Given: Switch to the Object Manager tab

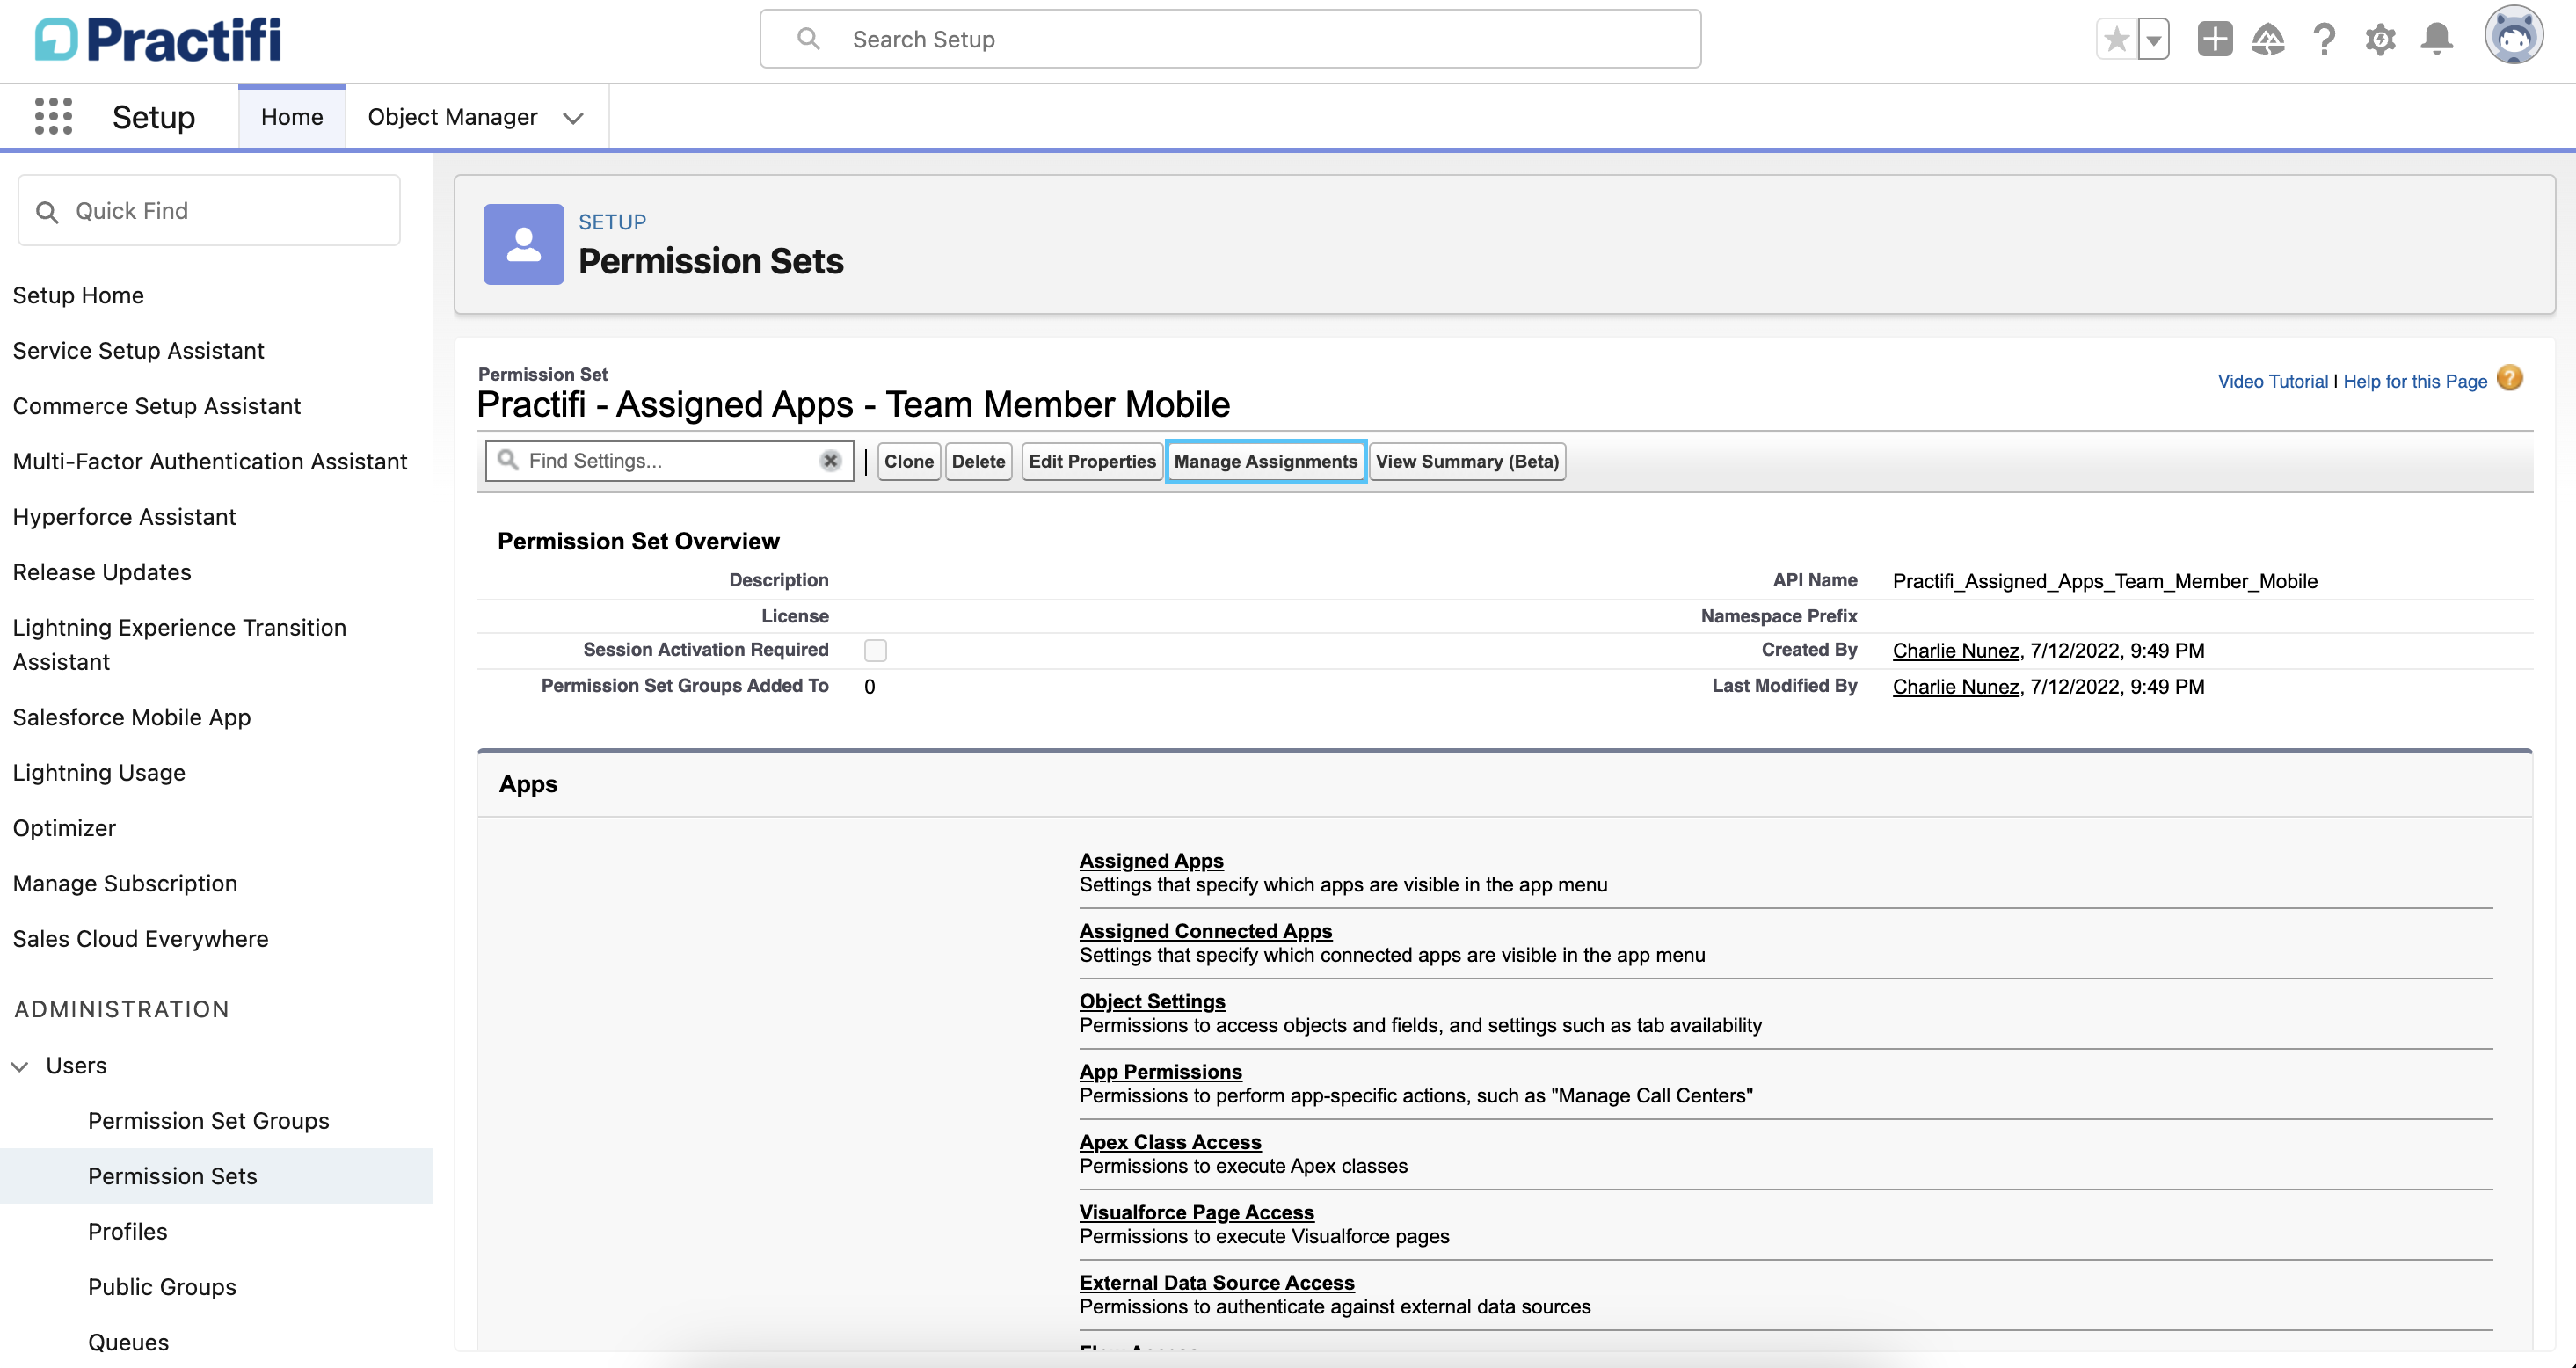Looking at the screenshot, I should click(x=452, y=117).
